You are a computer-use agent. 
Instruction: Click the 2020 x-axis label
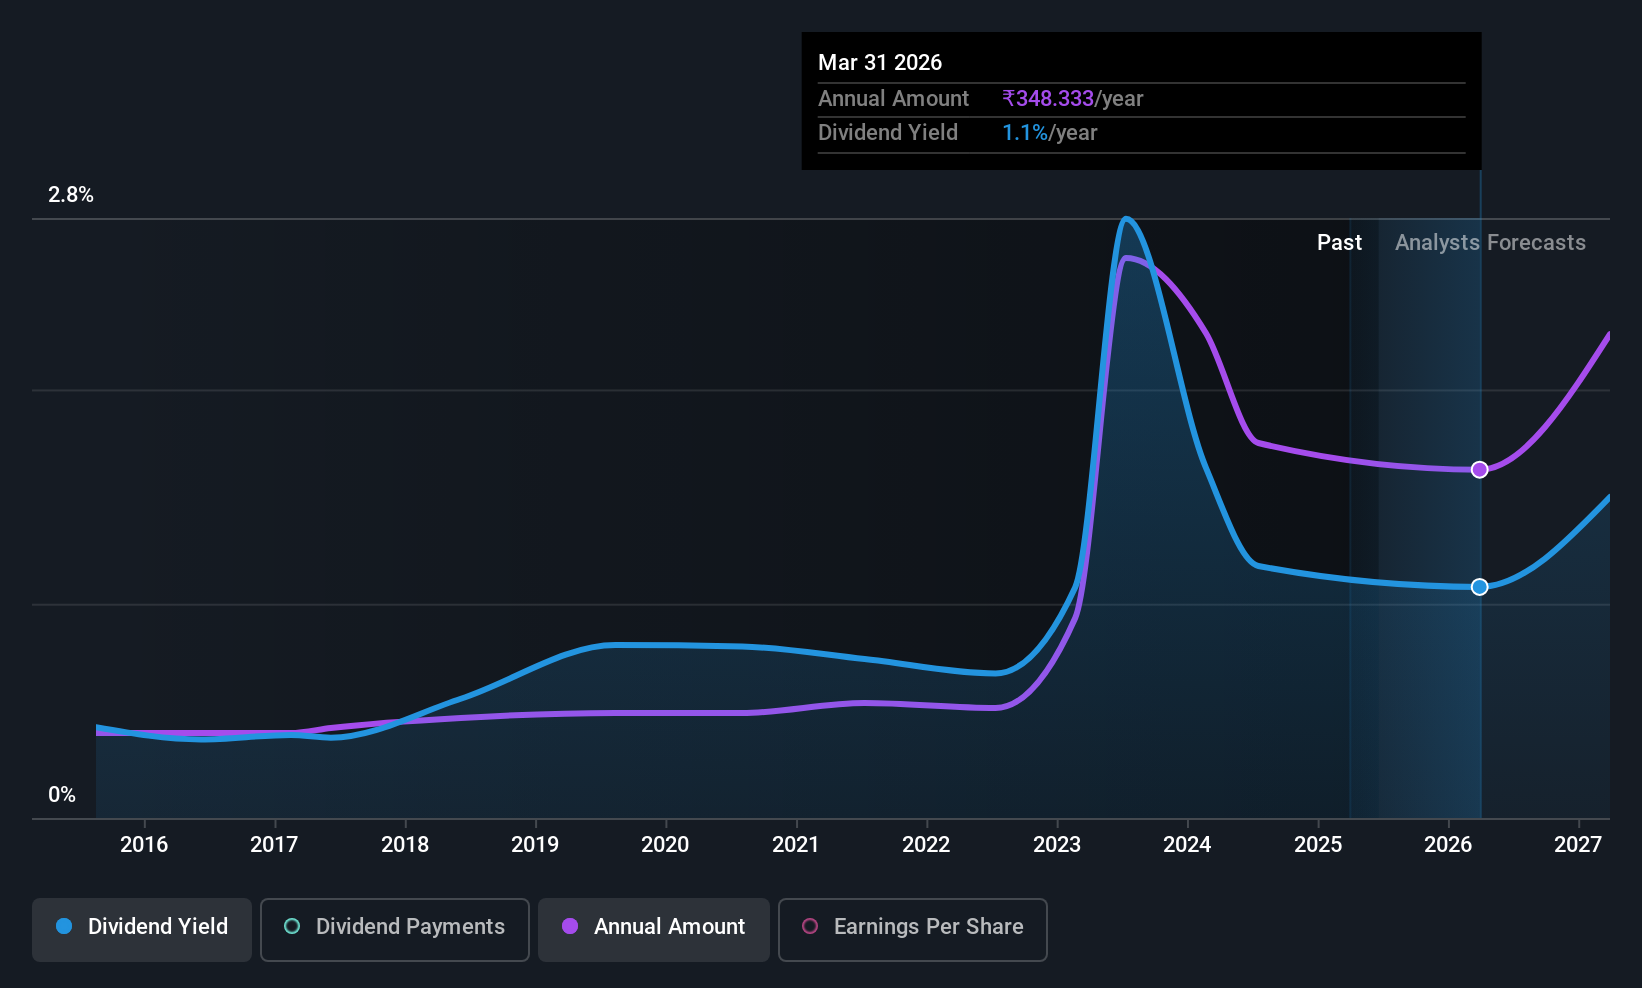click(665, 845)
